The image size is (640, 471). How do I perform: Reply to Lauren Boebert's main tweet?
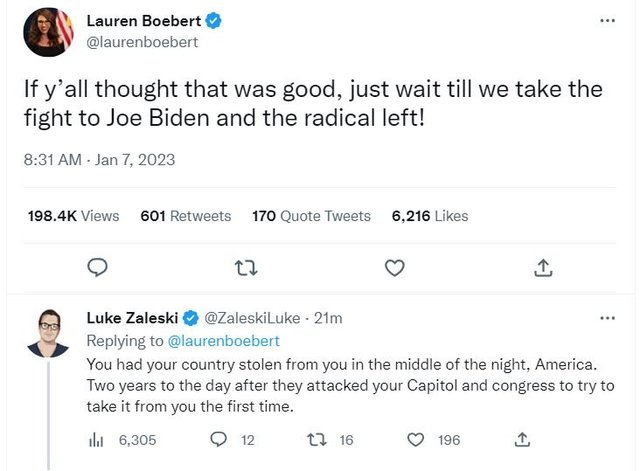(98, 268)
